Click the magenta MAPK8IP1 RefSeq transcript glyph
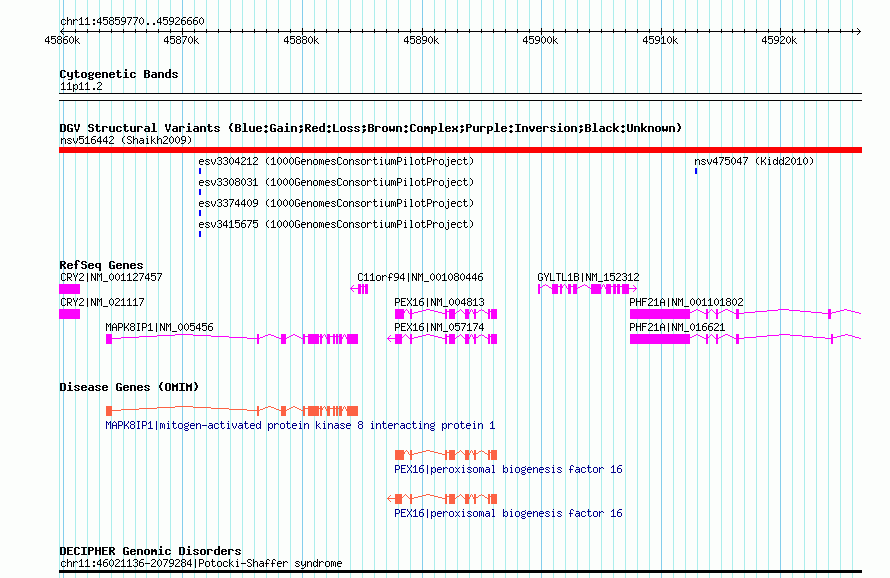Image resolution: width=890 pixels, height=578 pixels. 232,339
